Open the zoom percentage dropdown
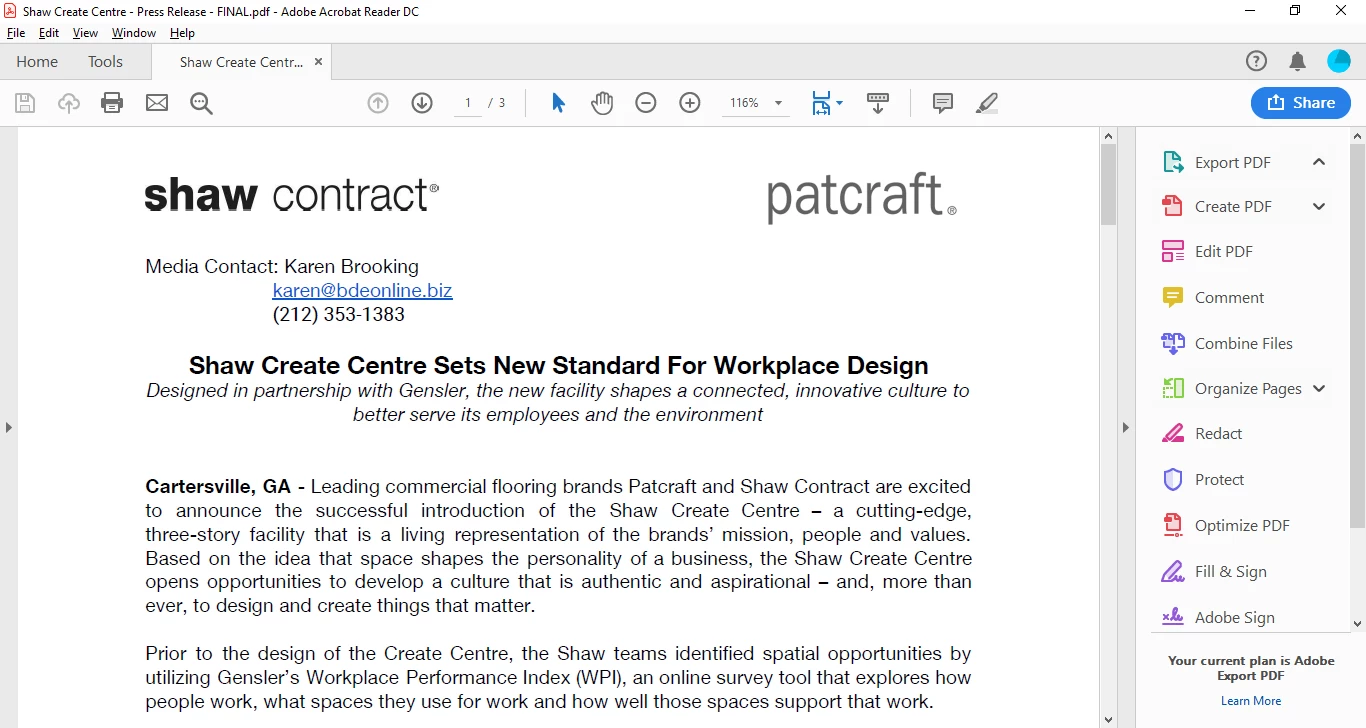 (x=778, y=103)
